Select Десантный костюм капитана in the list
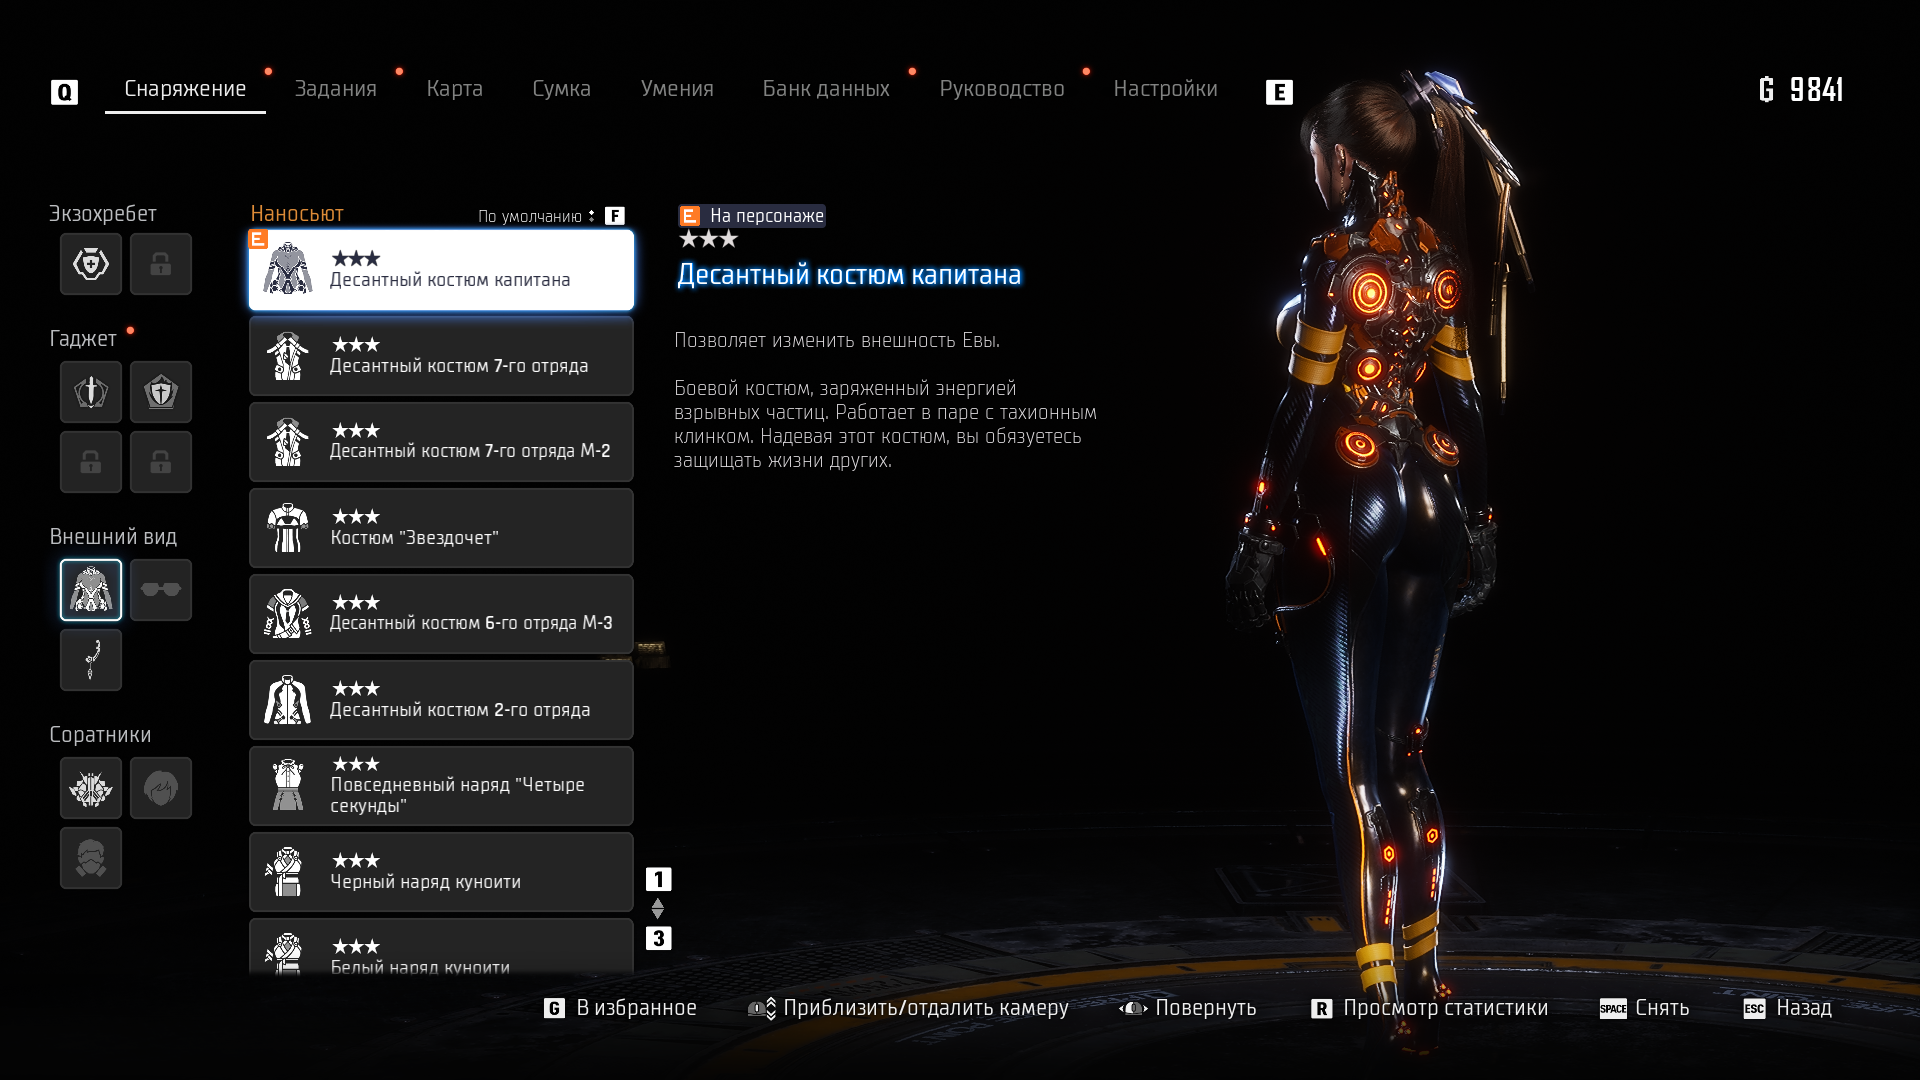This screenshot has height=1080, width=1920. (441, 270)
